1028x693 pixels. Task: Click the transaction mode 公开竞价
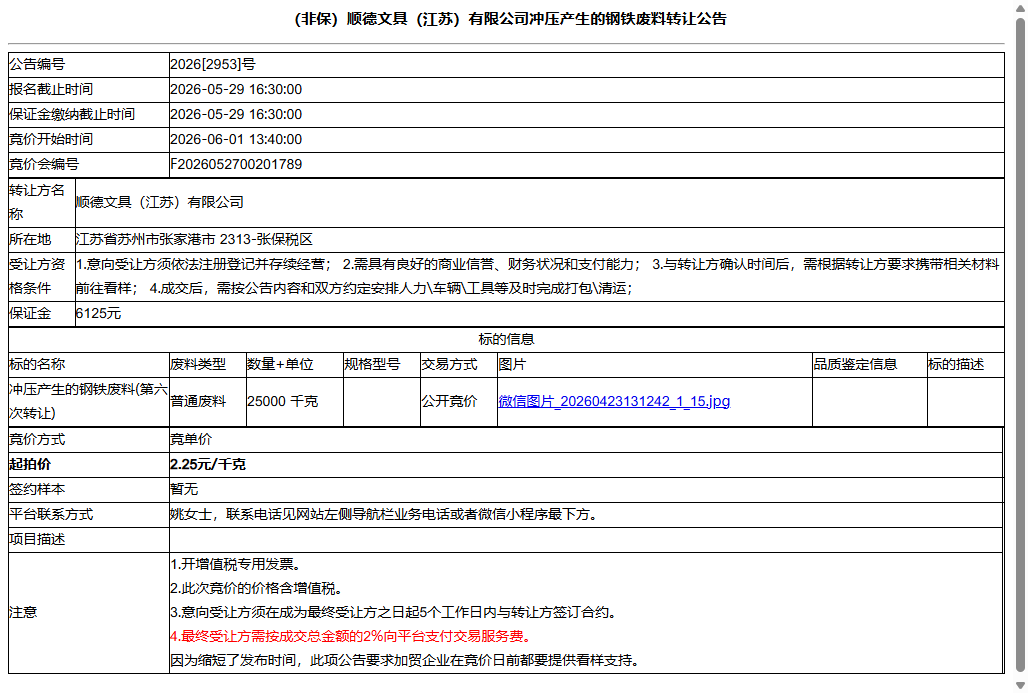click(449, 401)
